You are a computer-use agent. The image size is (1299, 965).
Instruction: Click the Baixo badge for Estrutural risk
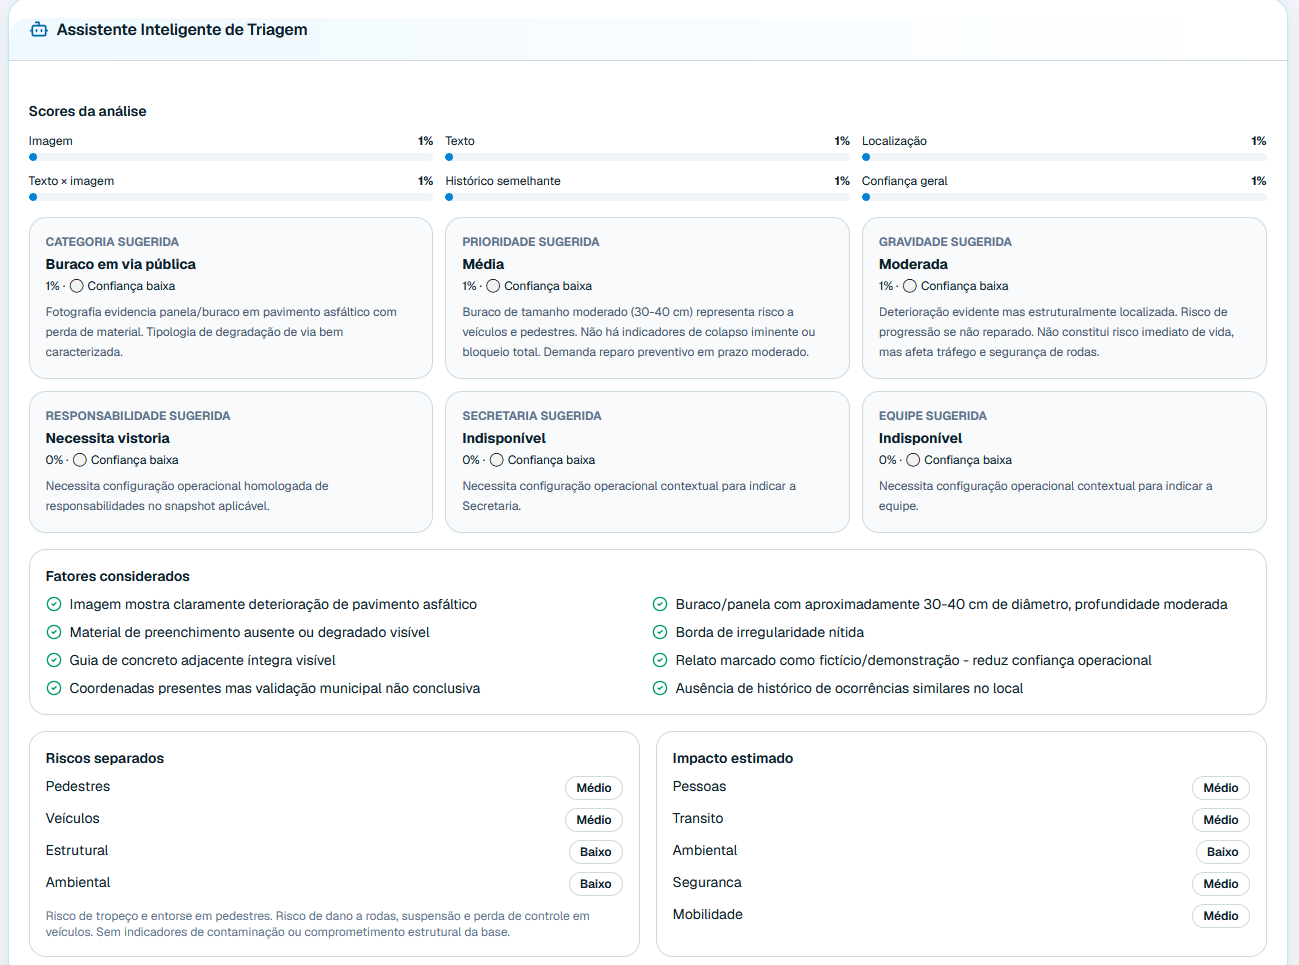(595, 852)
